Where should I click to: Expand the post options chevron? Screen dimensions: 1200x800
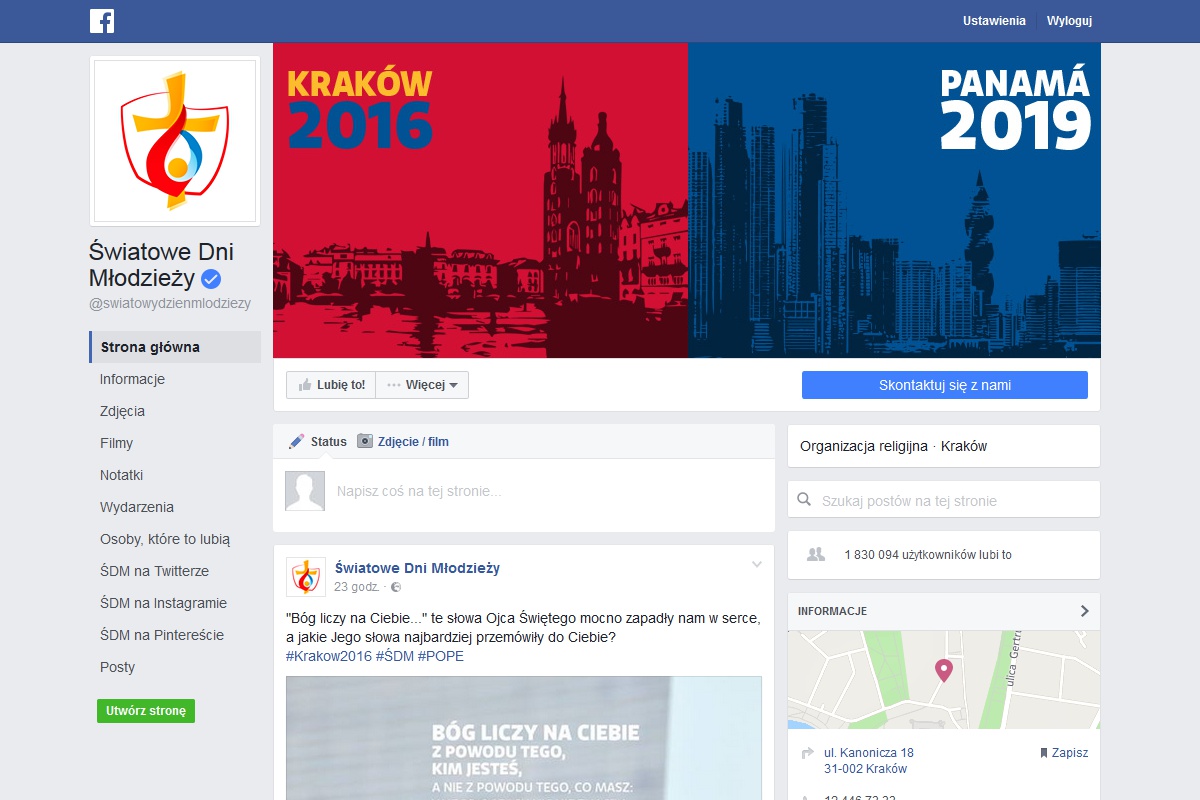pos(757,565)
